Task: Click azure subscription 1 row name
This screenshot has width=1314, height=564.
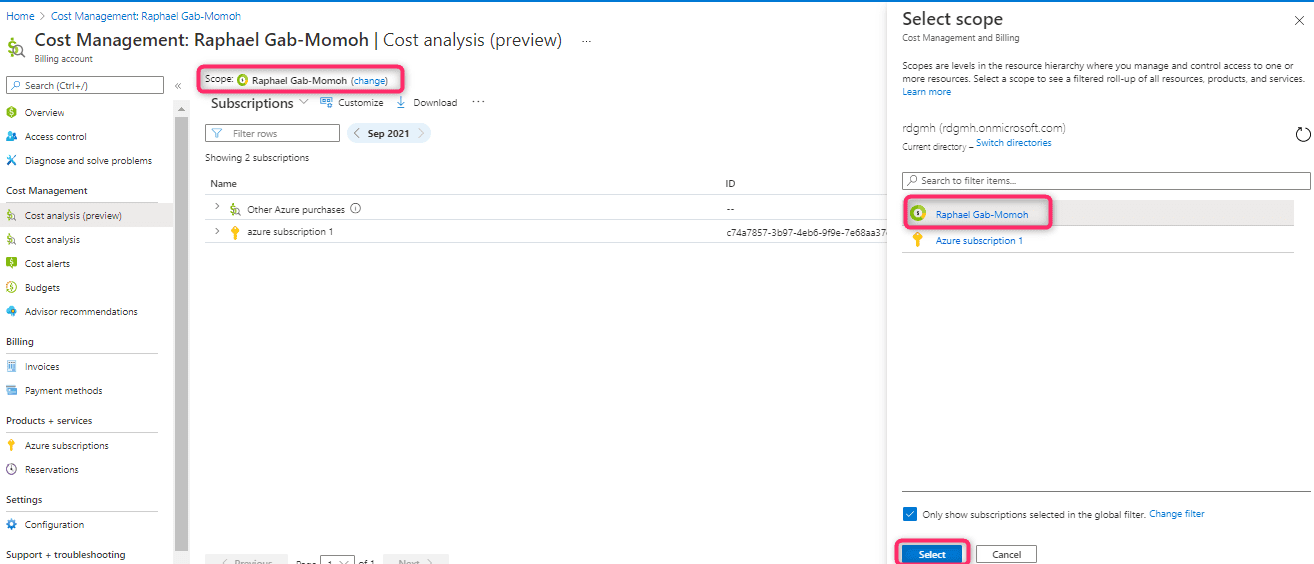Action: tap(290, 232)
